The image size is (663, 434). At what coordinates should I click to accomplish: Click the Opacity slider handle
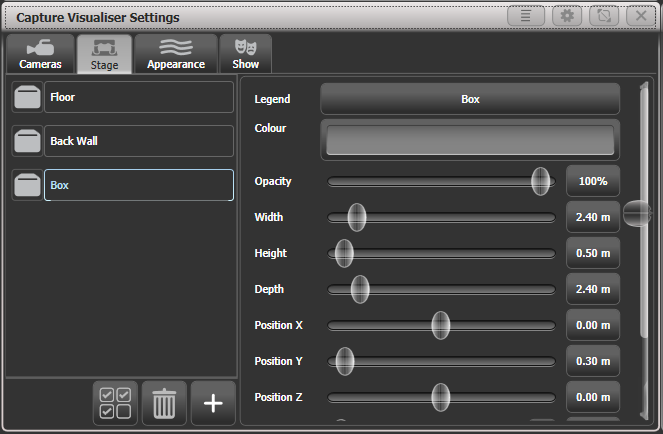[540, 181]
